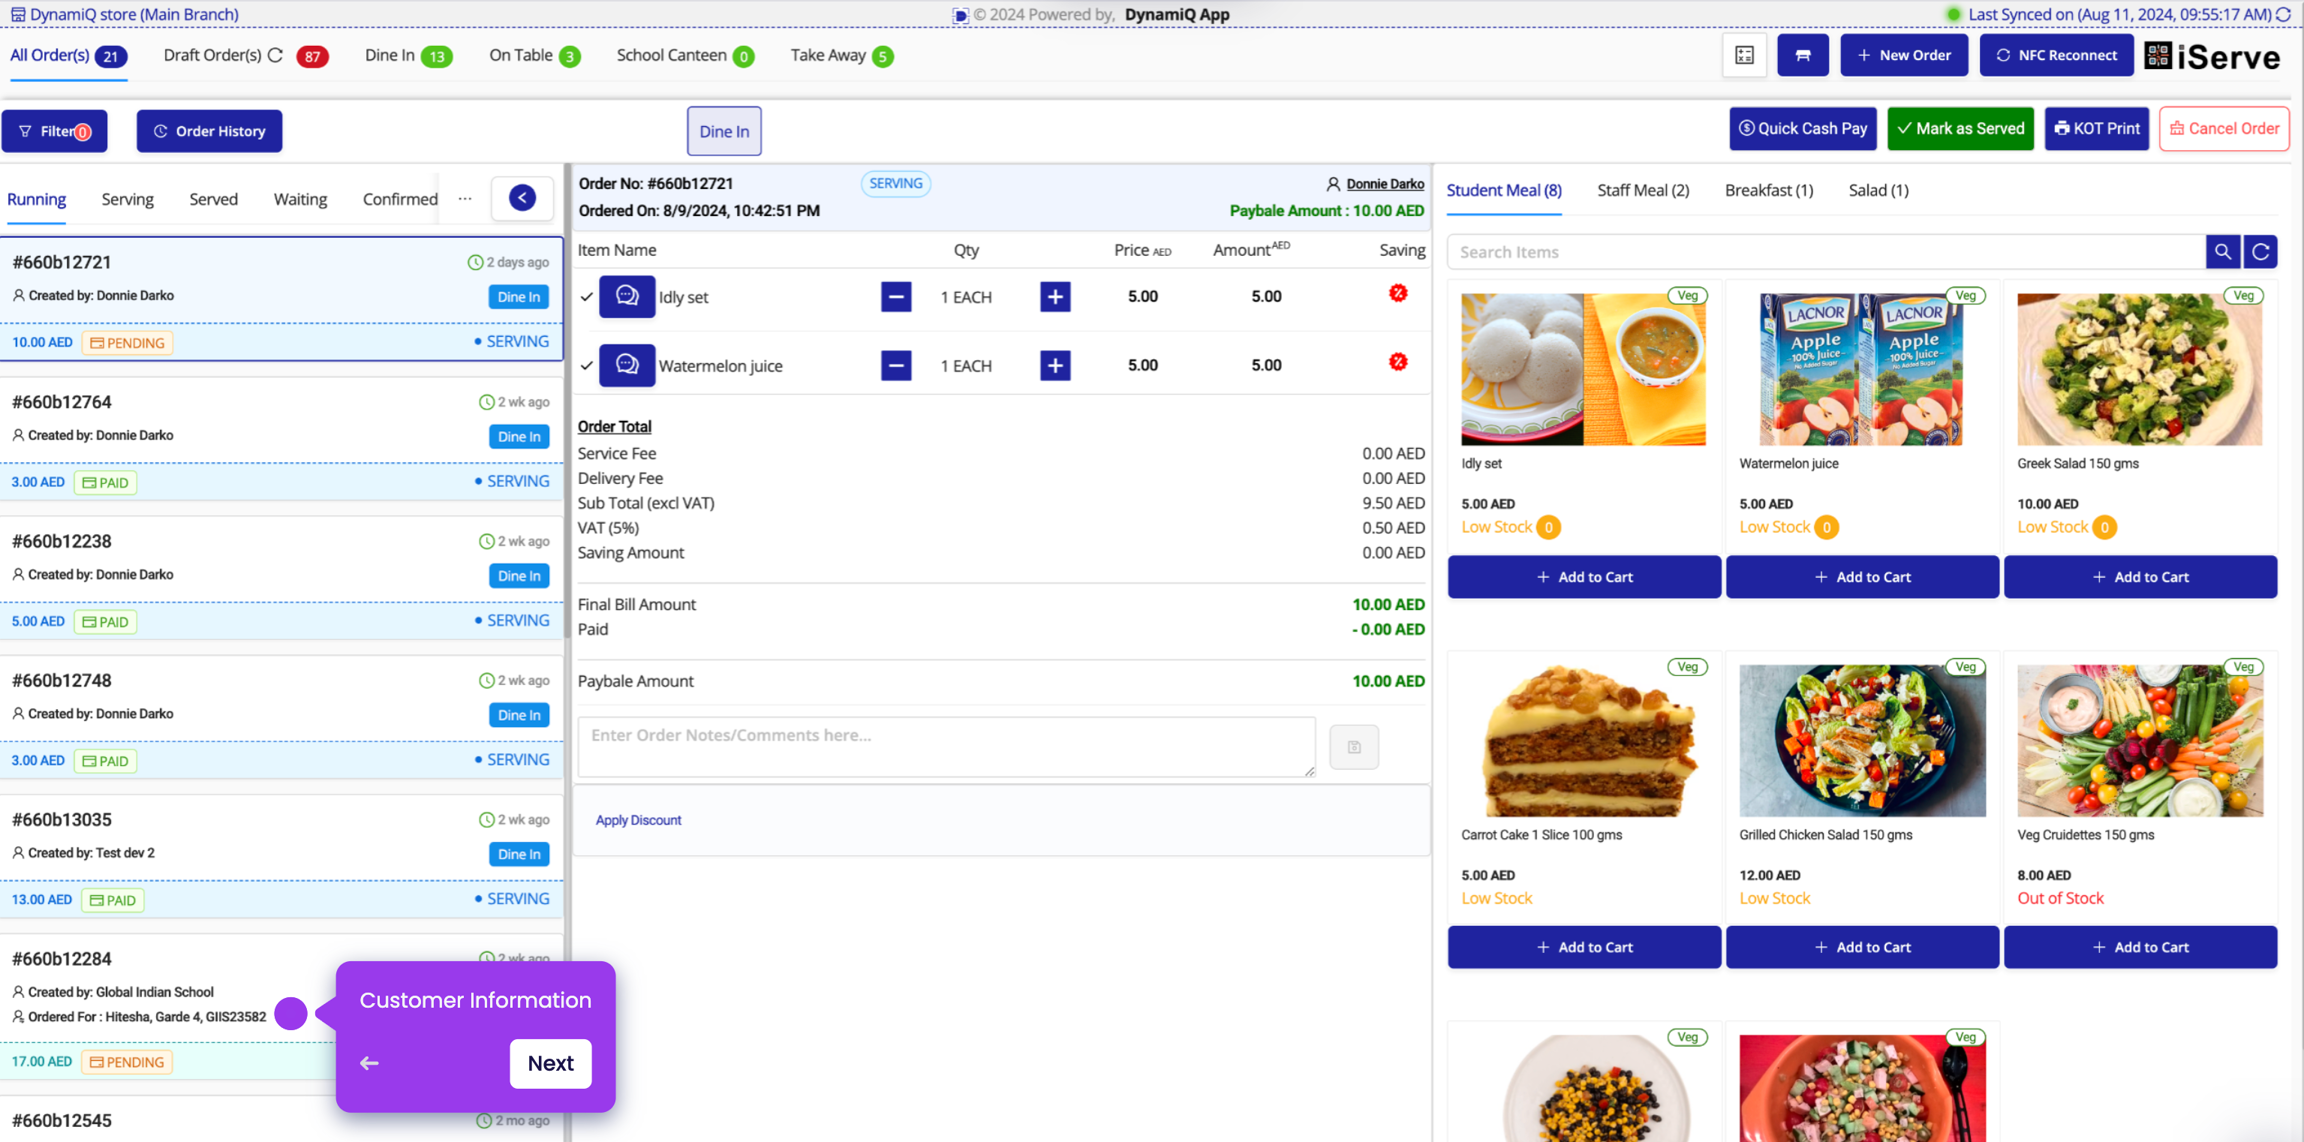
Task: Toggle the checkmark beside Idly set
Action: [x=587, y=297]
